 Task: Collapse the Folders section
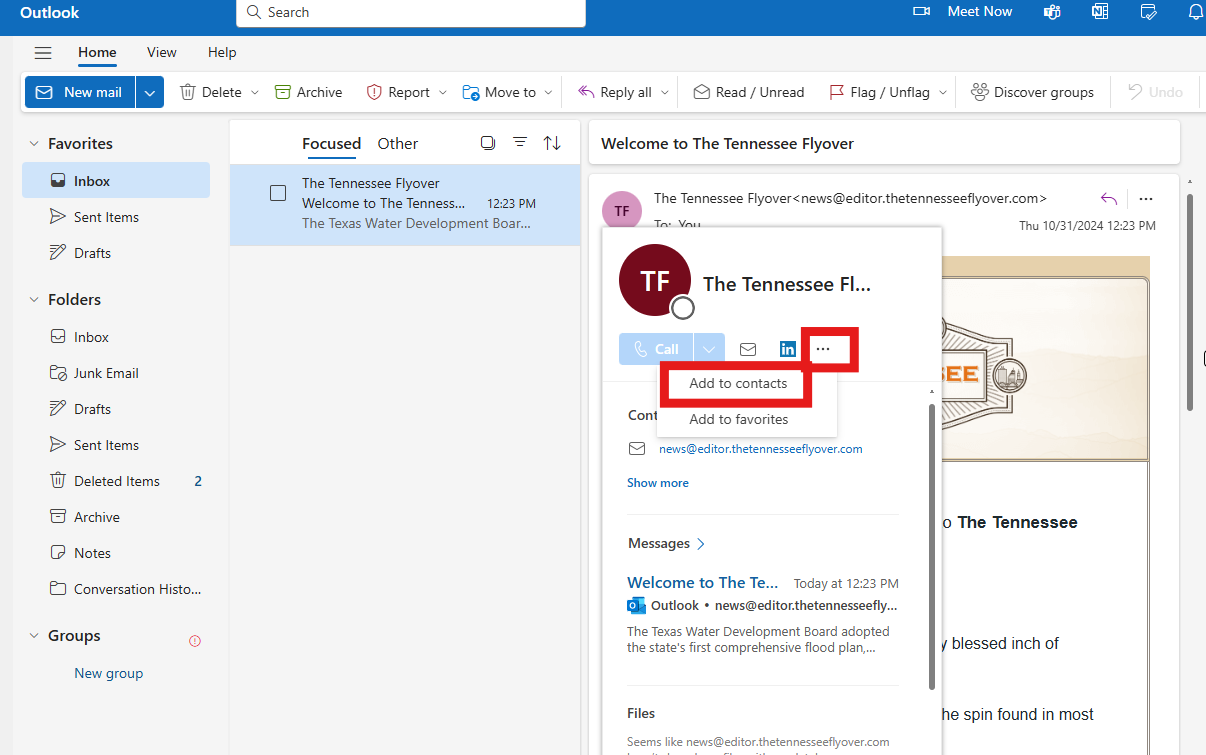click(x=34, y=300)
